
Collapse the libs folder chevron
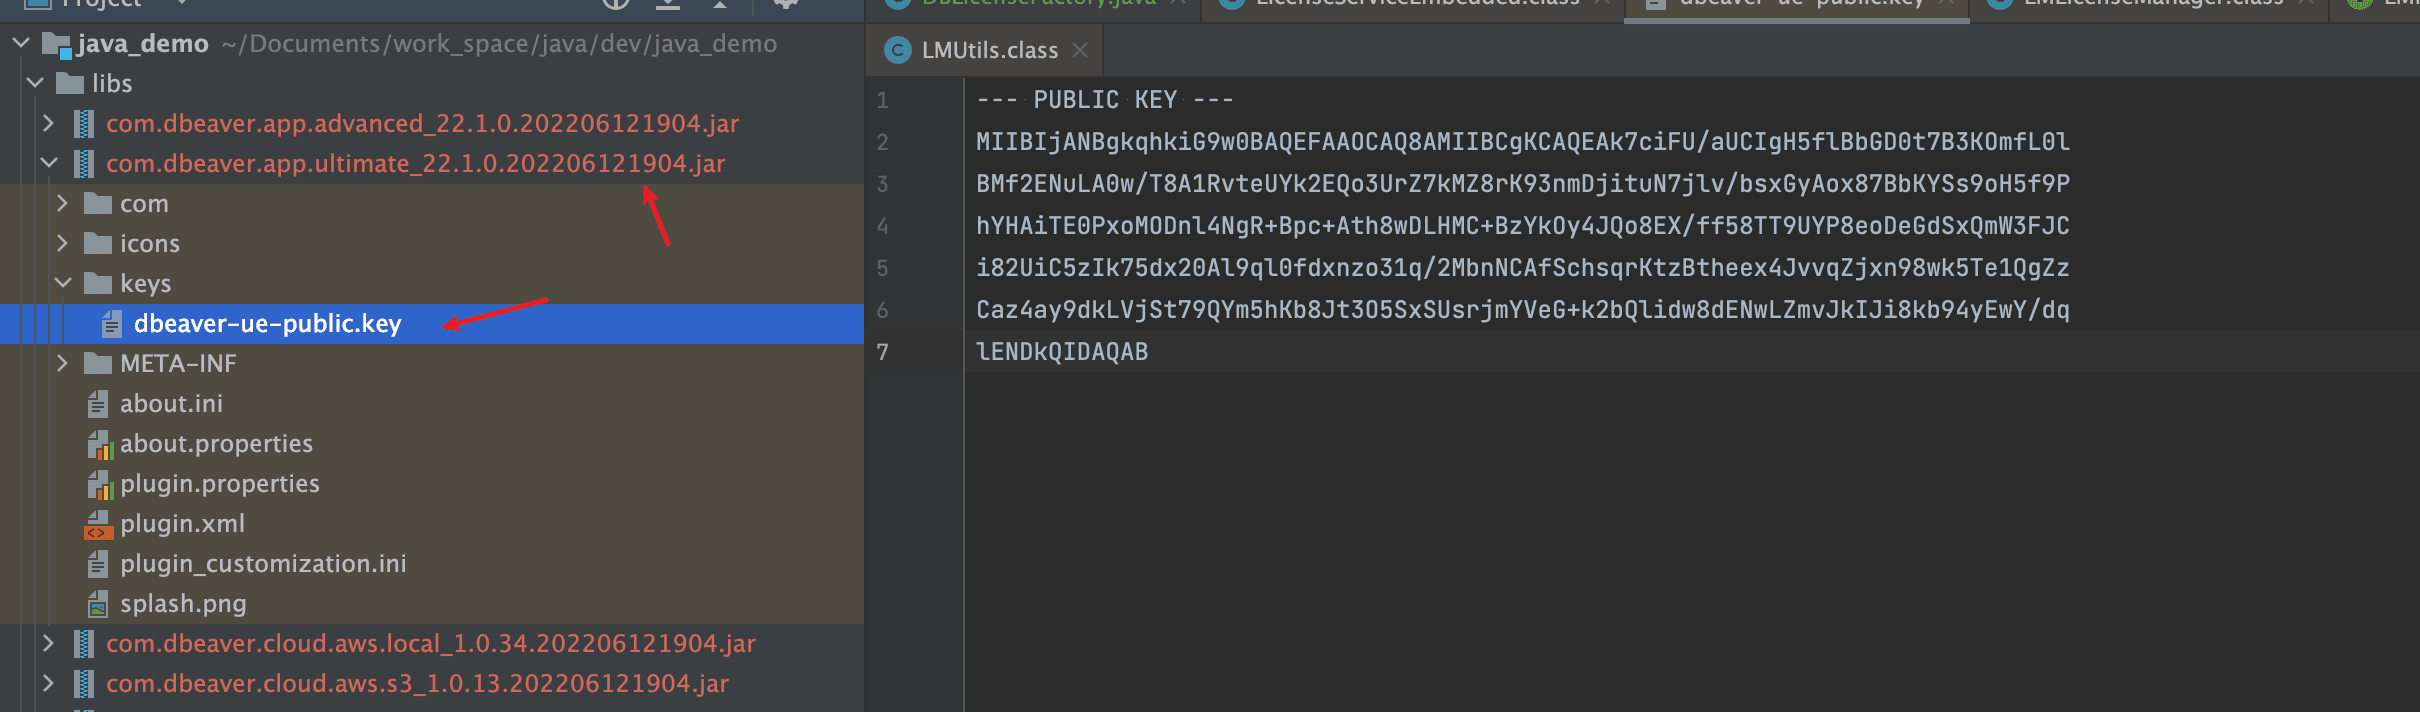(36, 83)
